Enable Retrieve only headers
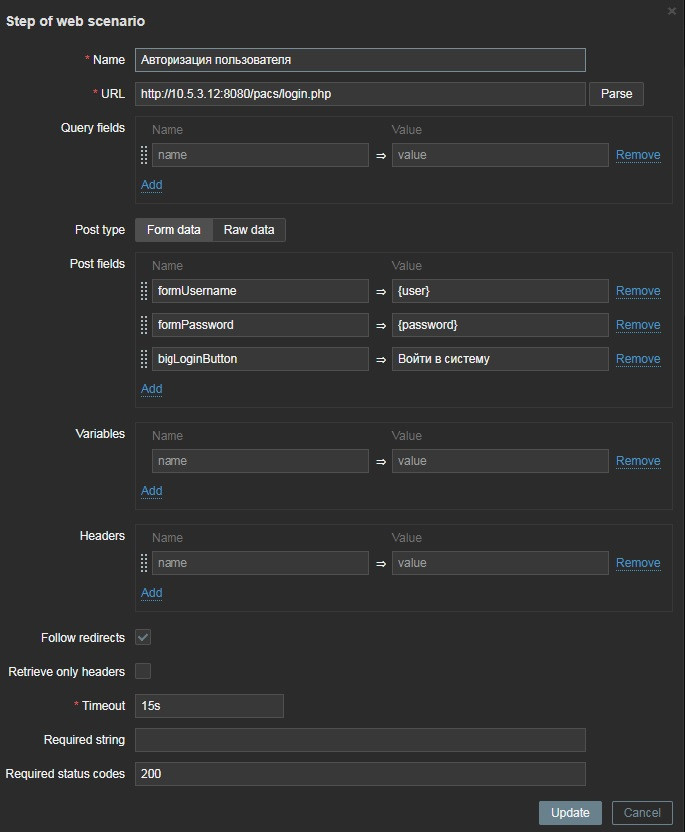 click(x=142, y=671)
